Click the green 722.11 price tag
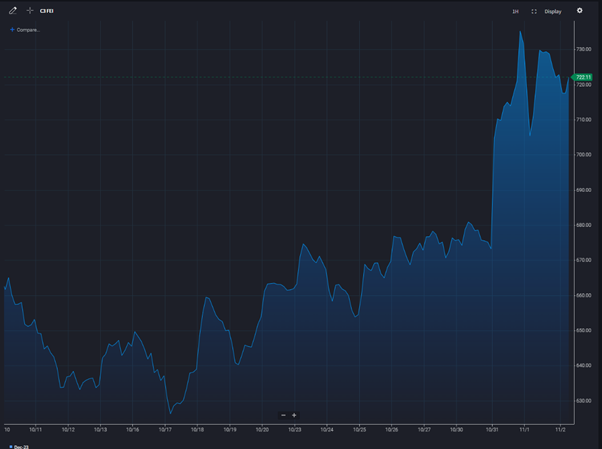 [583, 77]
